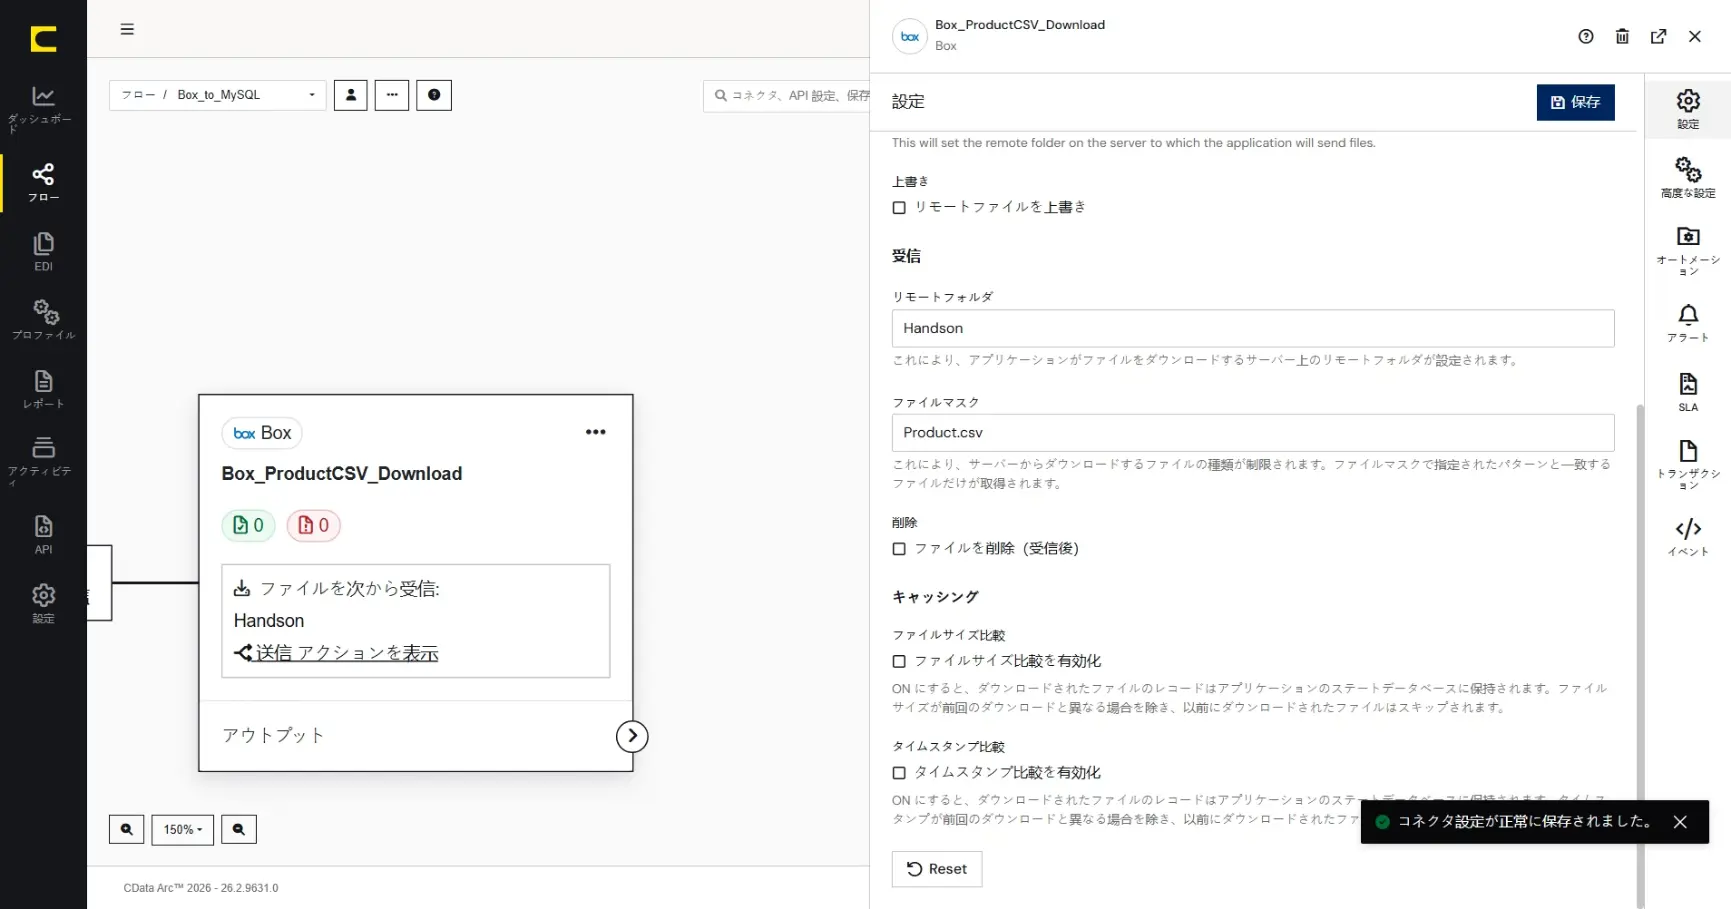Select the SLA tab
Viewport: 1731px width, 909px height.
(1688, 392)
